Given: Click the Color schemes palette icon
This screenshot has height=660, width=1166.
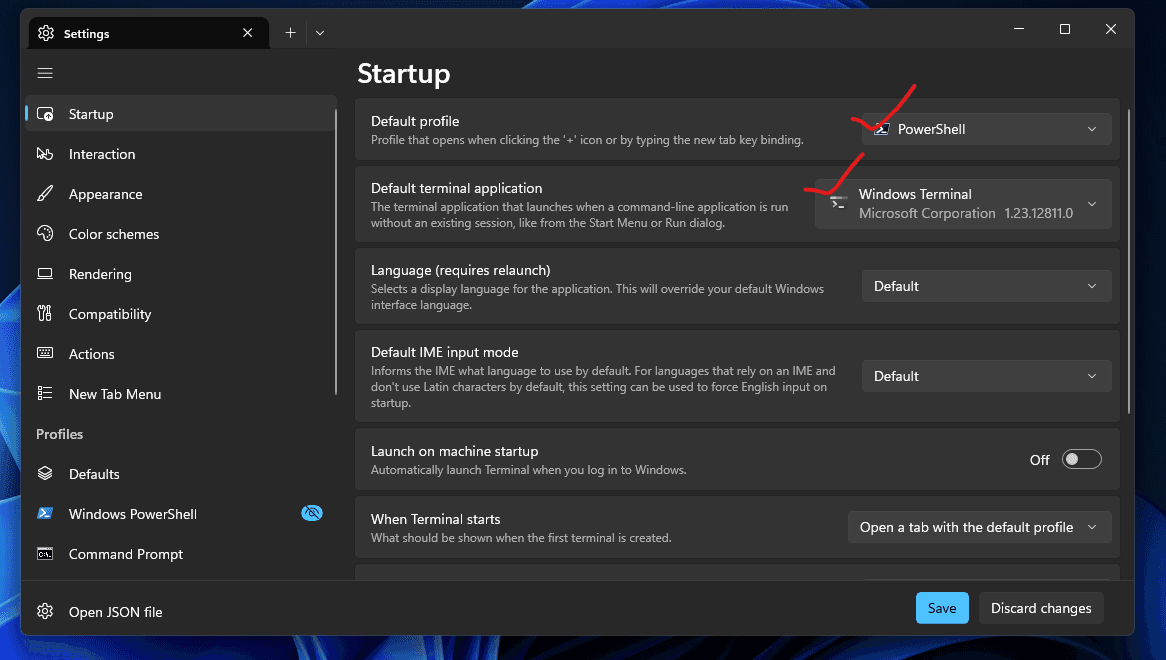Looking at the screenshot, I should point(45,233).
